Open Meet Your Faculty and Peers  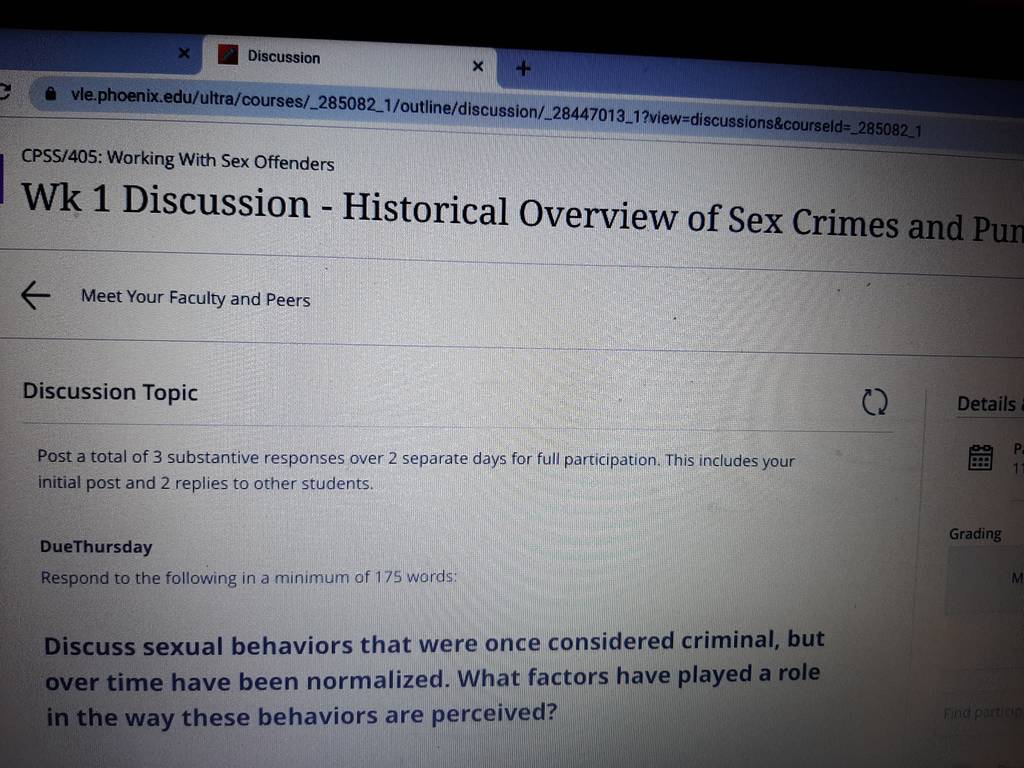(195, 298)
